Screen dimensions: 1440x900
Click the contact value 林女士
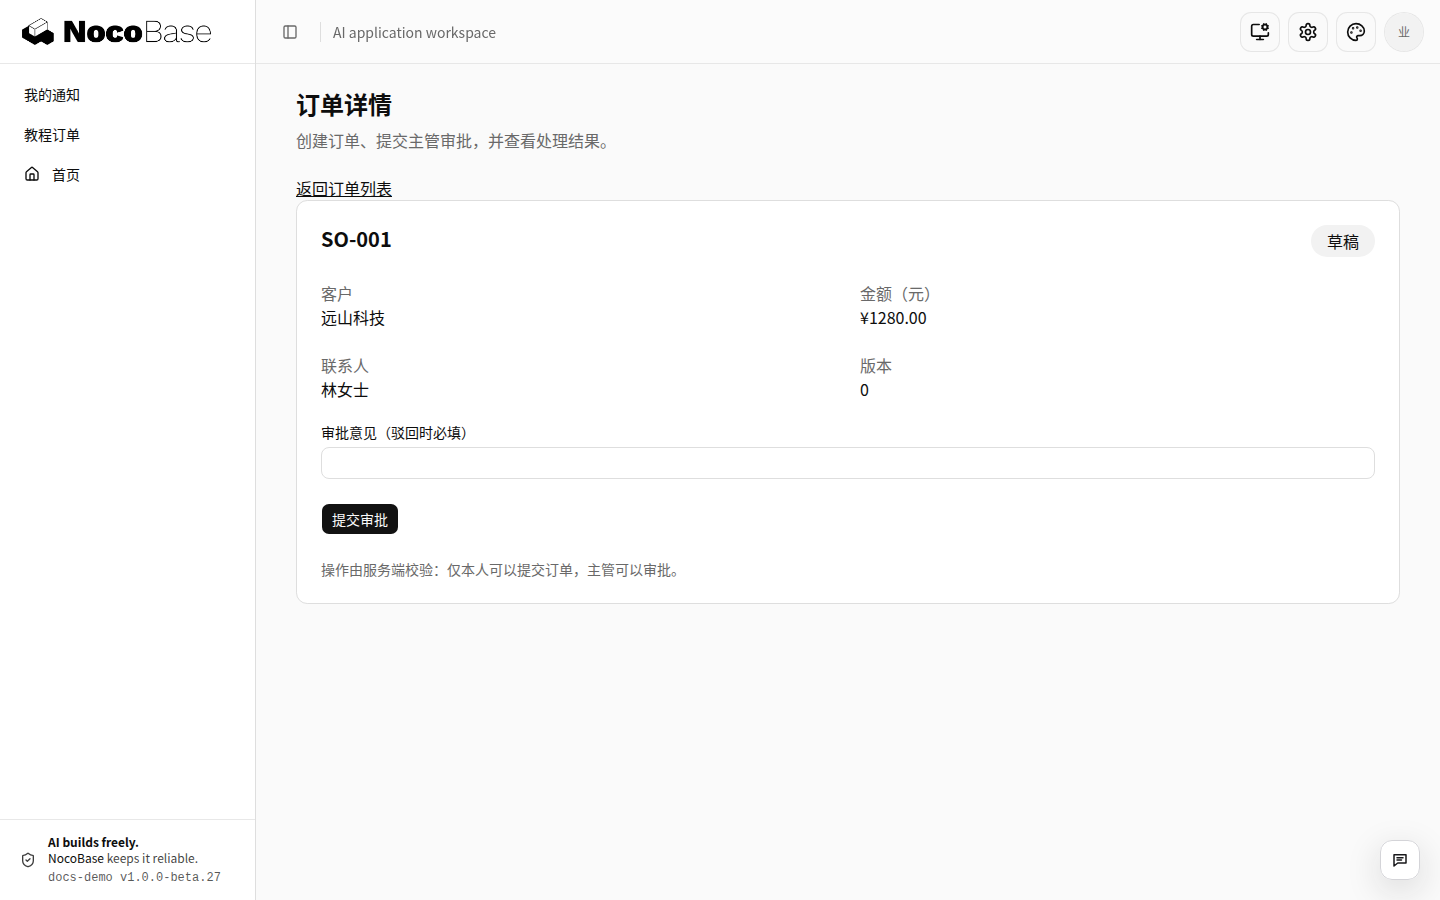[x=345, y=390]
